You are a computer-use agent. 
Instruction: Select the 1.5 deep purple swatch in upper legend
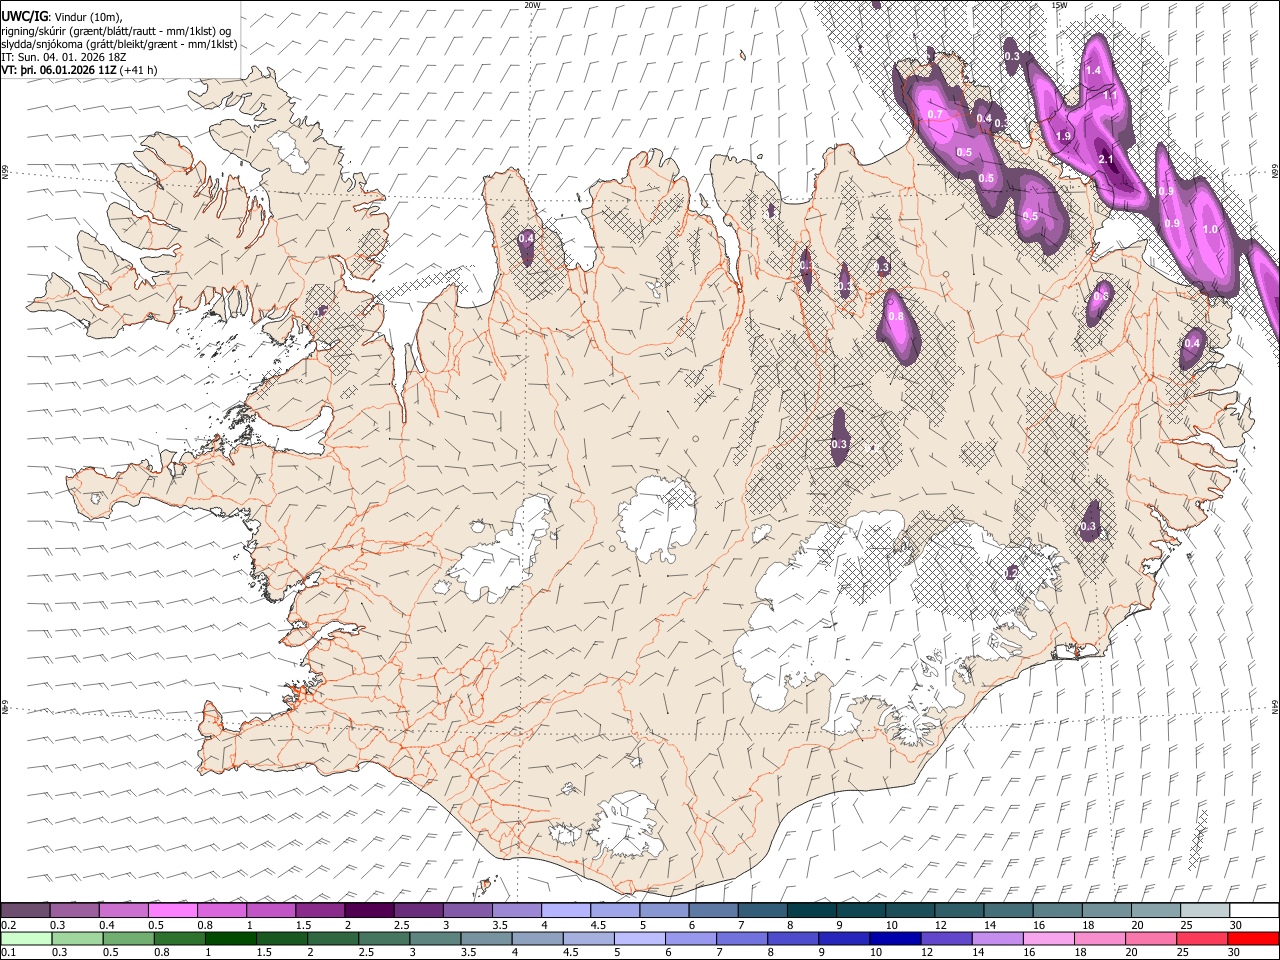[320, 910]
